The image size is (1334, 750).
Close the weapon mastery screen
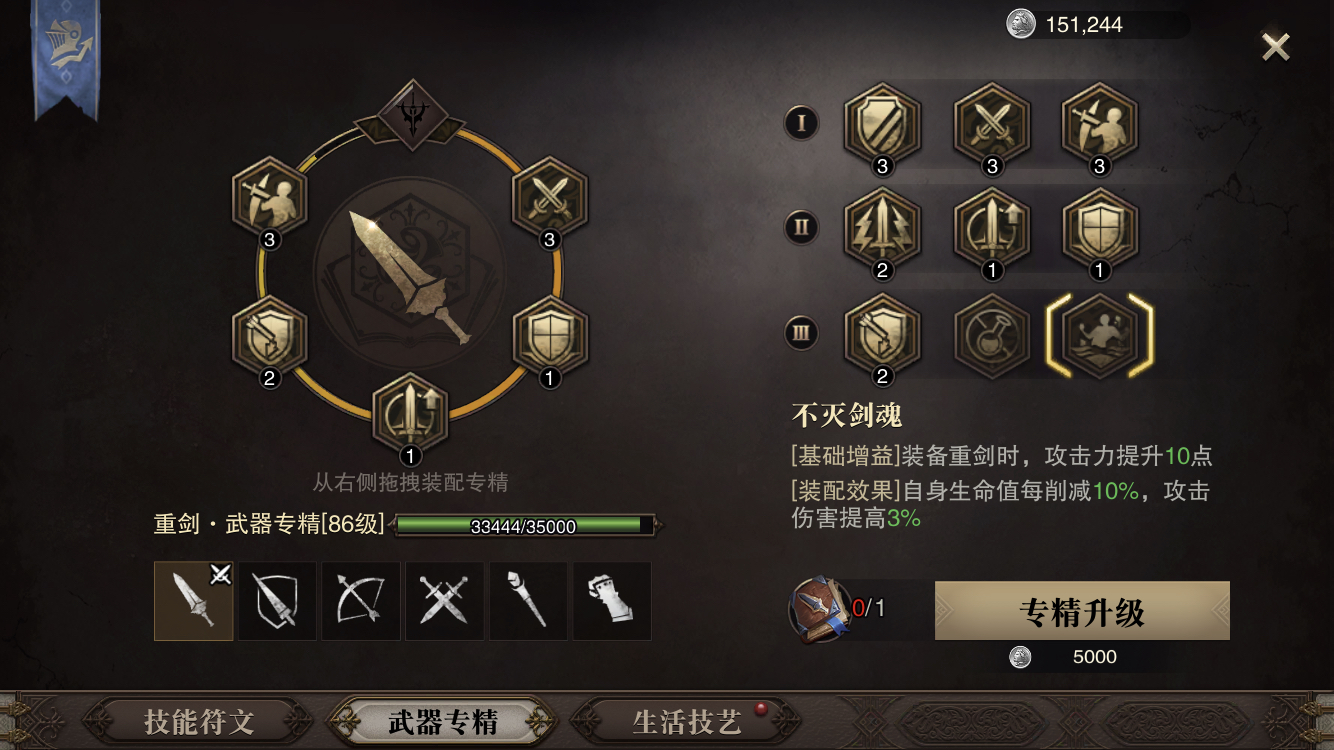tap(1275, 46)
